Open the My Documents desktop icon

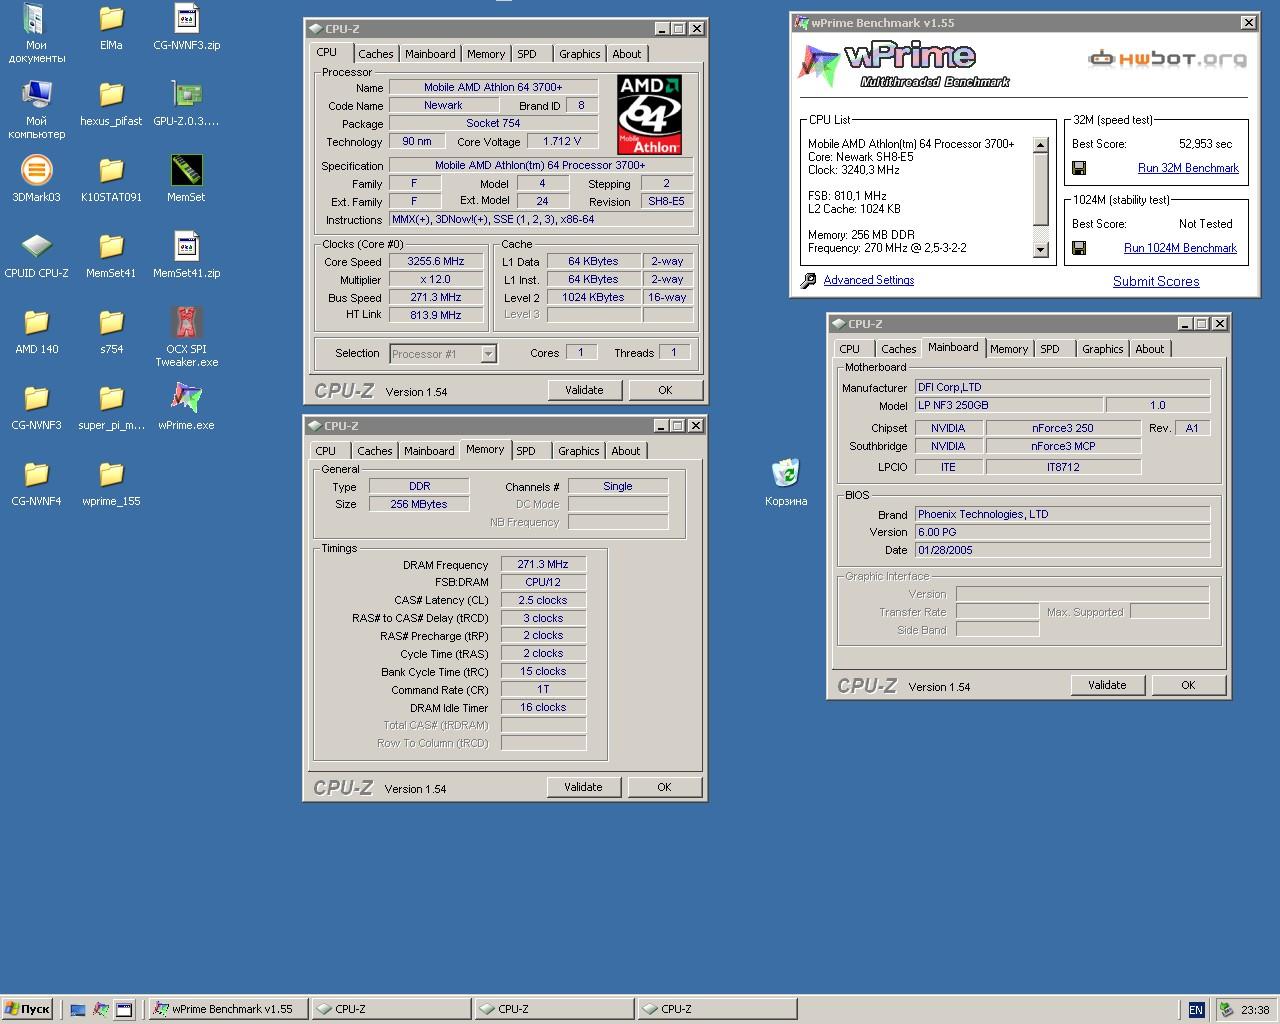(x=36, y=33)
